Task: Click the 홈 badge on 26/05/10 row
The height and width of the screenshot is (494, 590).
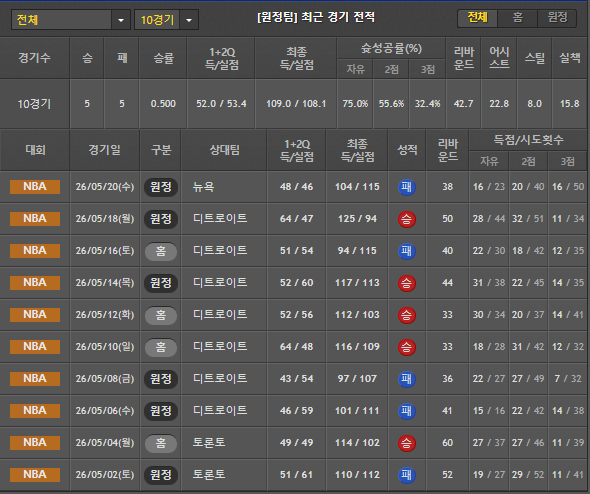Action: click(161, 347)
